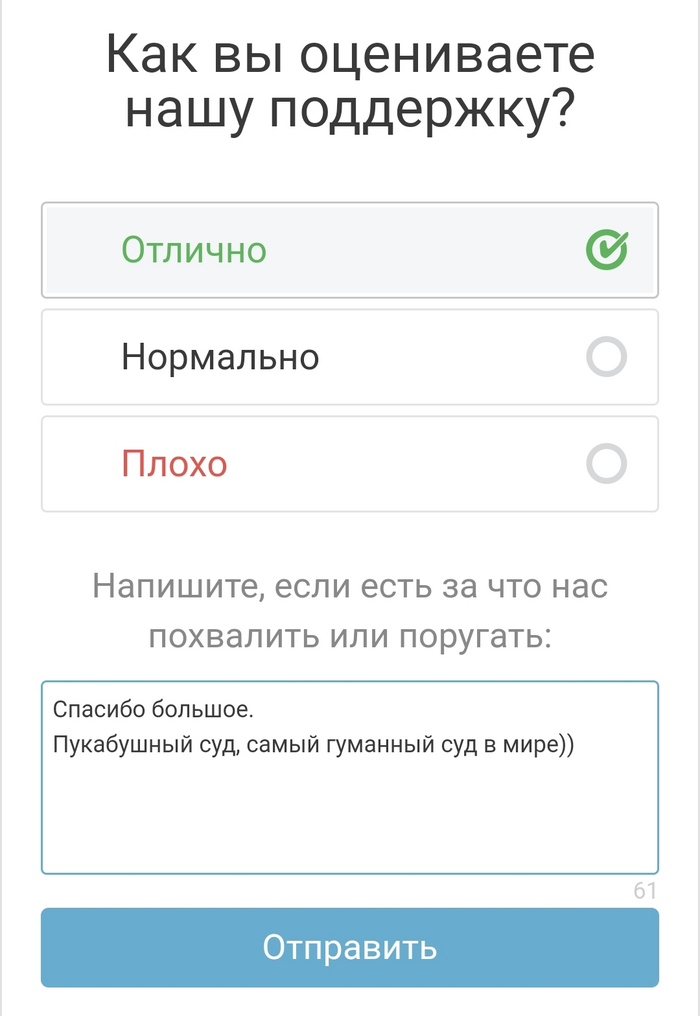This screenshot has width=700, height=1016.
Task: Click the 'Напишите, если есть за что' prompt text
Action: tap(350, 585)
